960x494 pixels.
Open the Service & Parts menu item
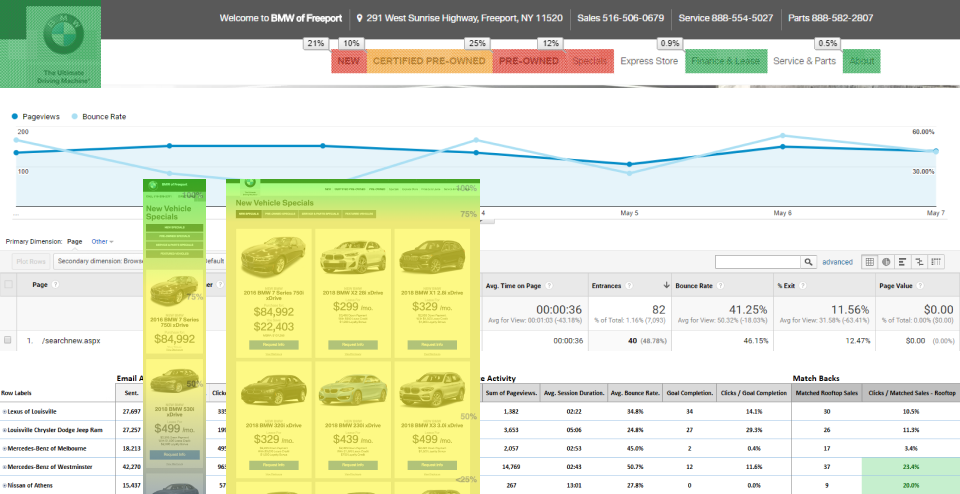point(804,61)
